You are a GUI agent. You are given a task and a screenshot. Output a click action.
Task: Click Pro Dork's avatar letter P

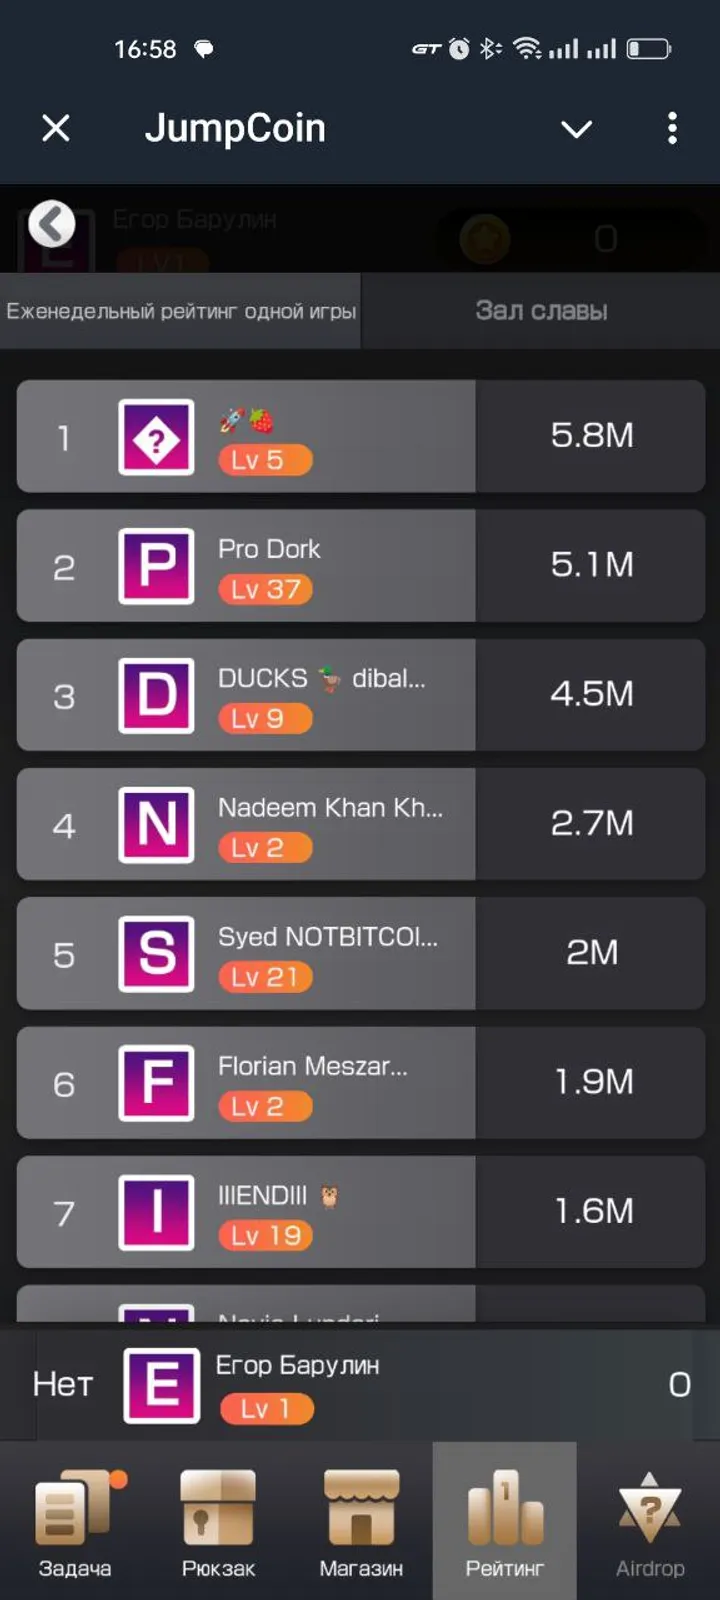point(155,566)
